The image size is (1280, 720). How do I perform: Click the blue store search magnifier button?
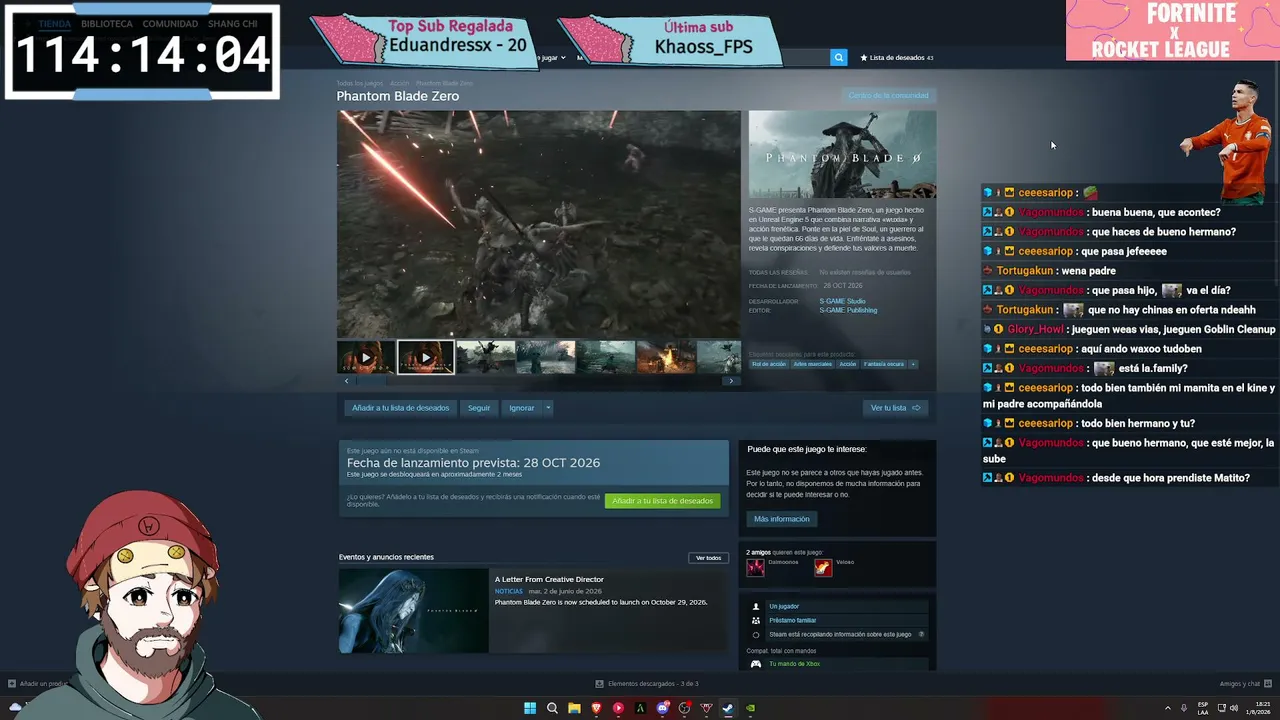(x=839, y=58)
